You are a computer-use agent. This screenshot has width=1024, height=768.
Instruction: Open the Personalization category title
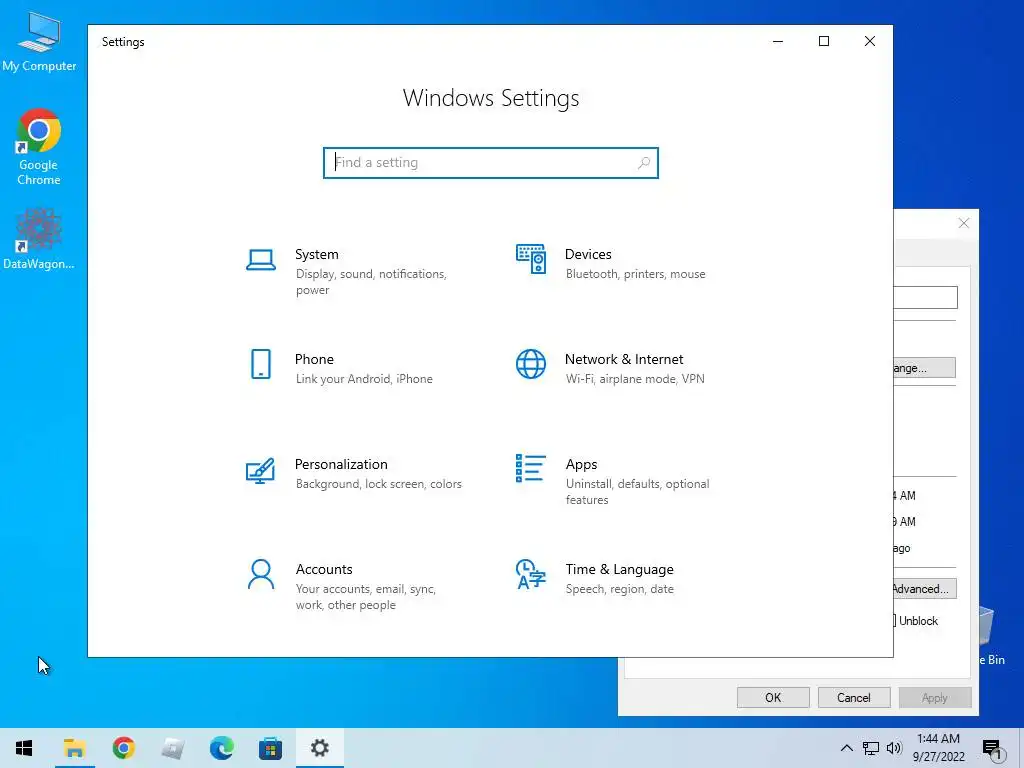click(x=341, y=464)
